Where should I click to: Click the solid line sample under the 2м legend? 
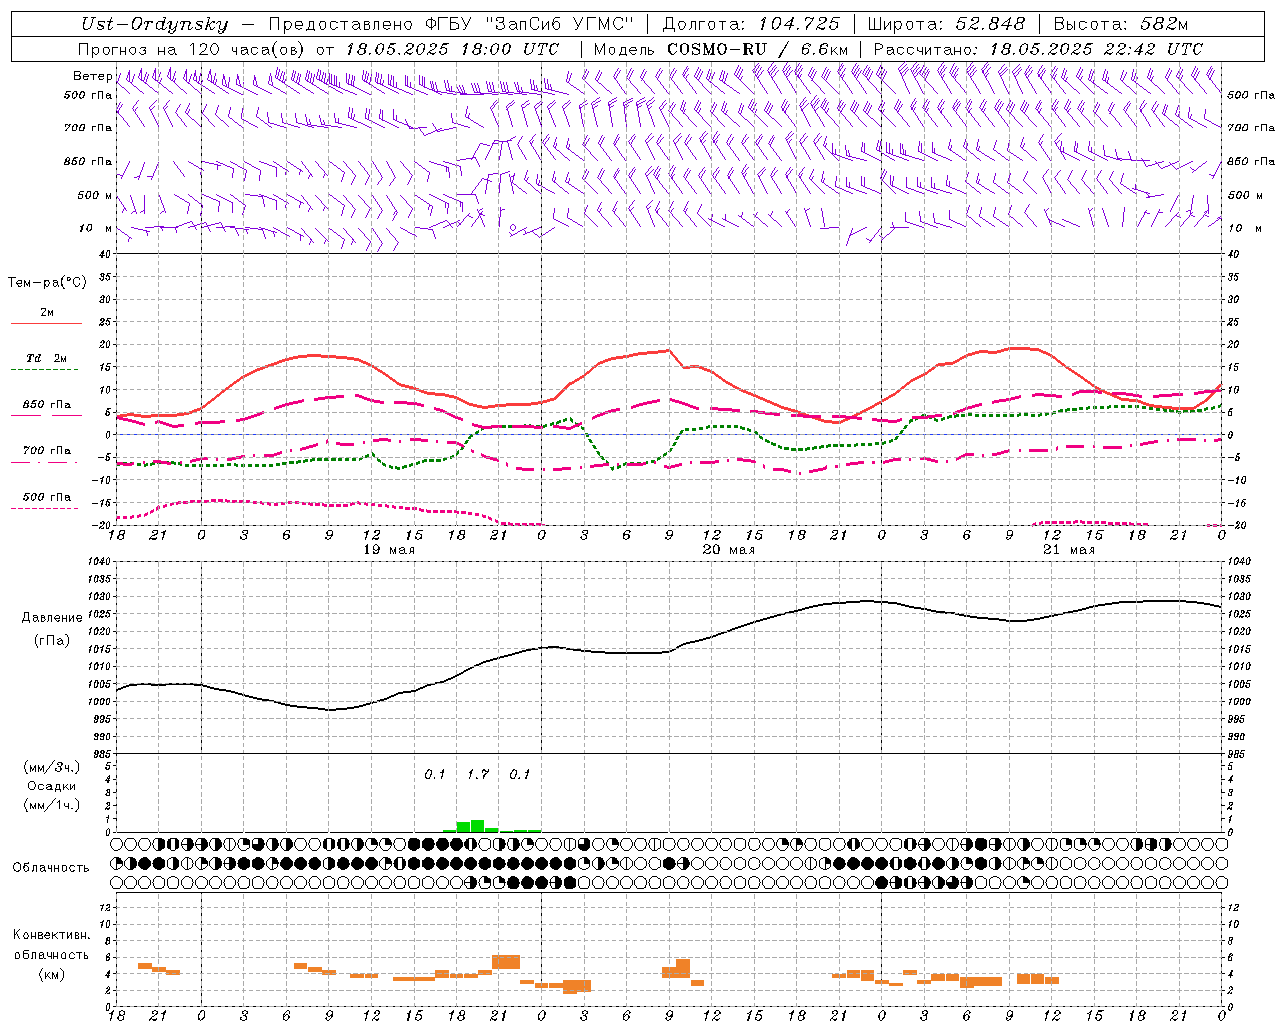[x=46, y=324]
